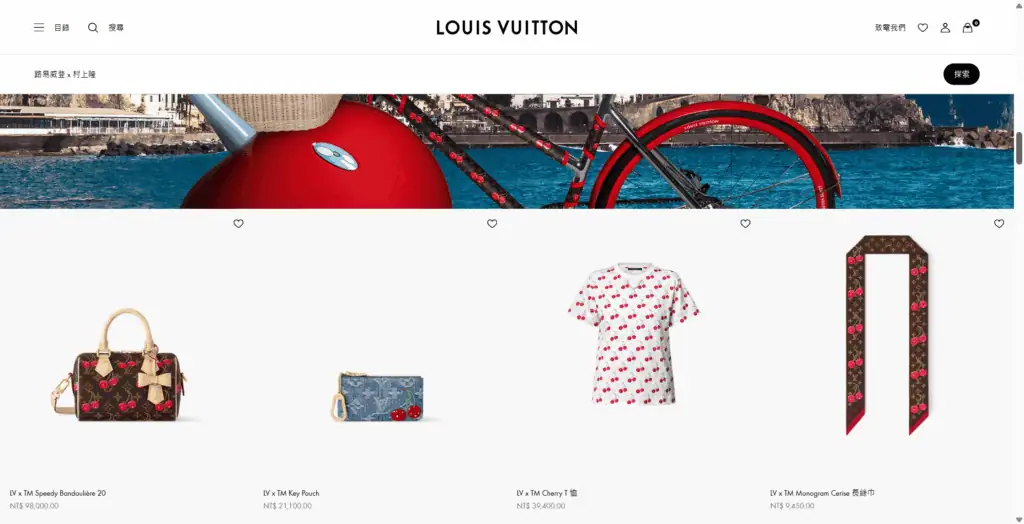This screenshot has height=524, width=1024.
Task: Toggle wishlist heart for Key Pouch
Action: point(492,223)
